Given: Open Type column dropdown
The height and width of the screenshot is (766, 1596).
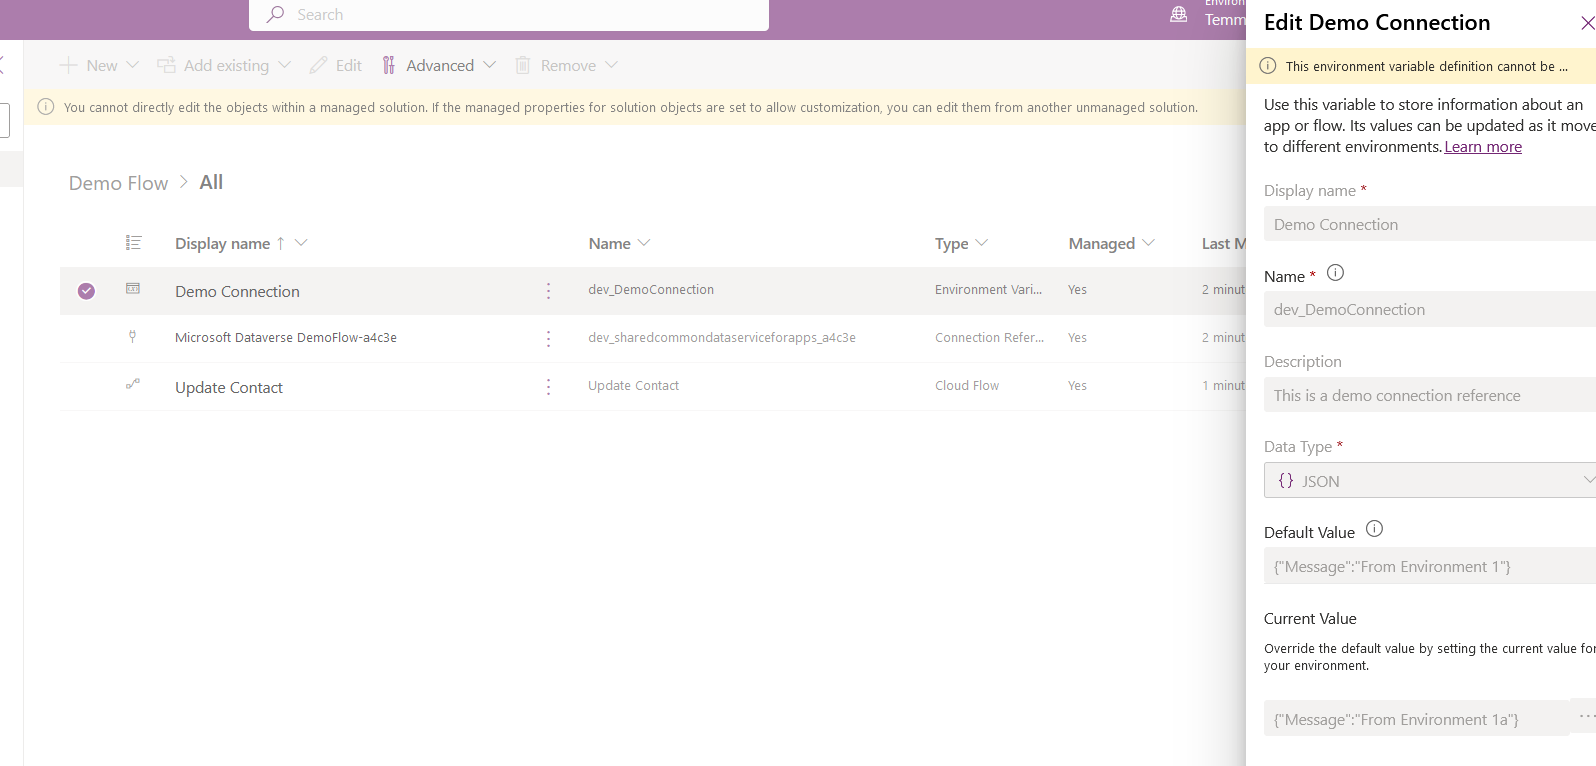Looking at the screenshot, I should pyautogui.click(x=981, y=243).
